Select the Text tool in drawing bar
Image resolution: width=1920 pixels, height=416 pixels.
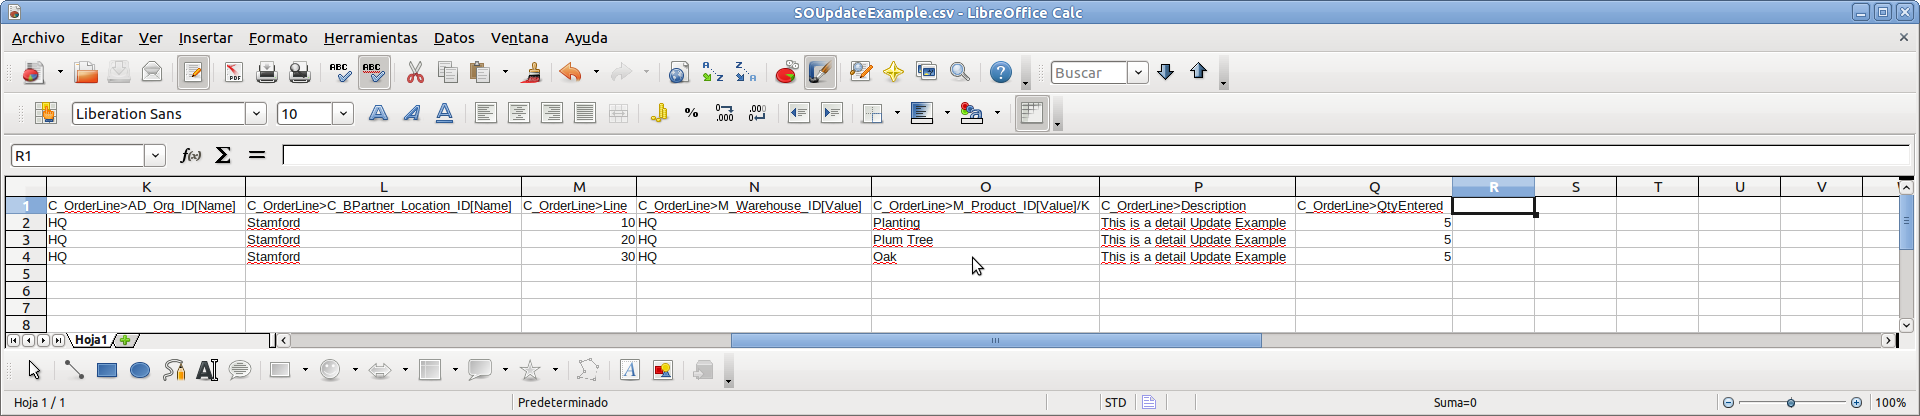click(x=207, y=370)
